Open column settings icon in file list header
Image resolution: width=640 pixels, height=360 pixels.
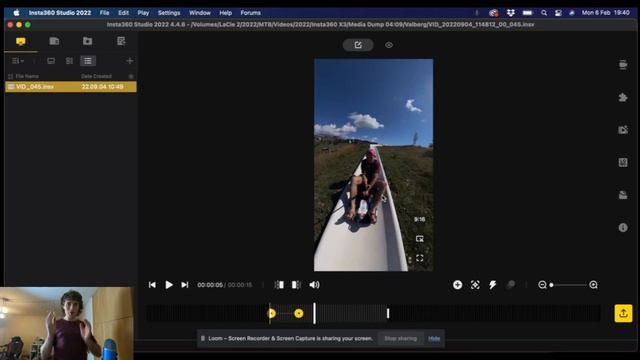(x=131, y=76)
